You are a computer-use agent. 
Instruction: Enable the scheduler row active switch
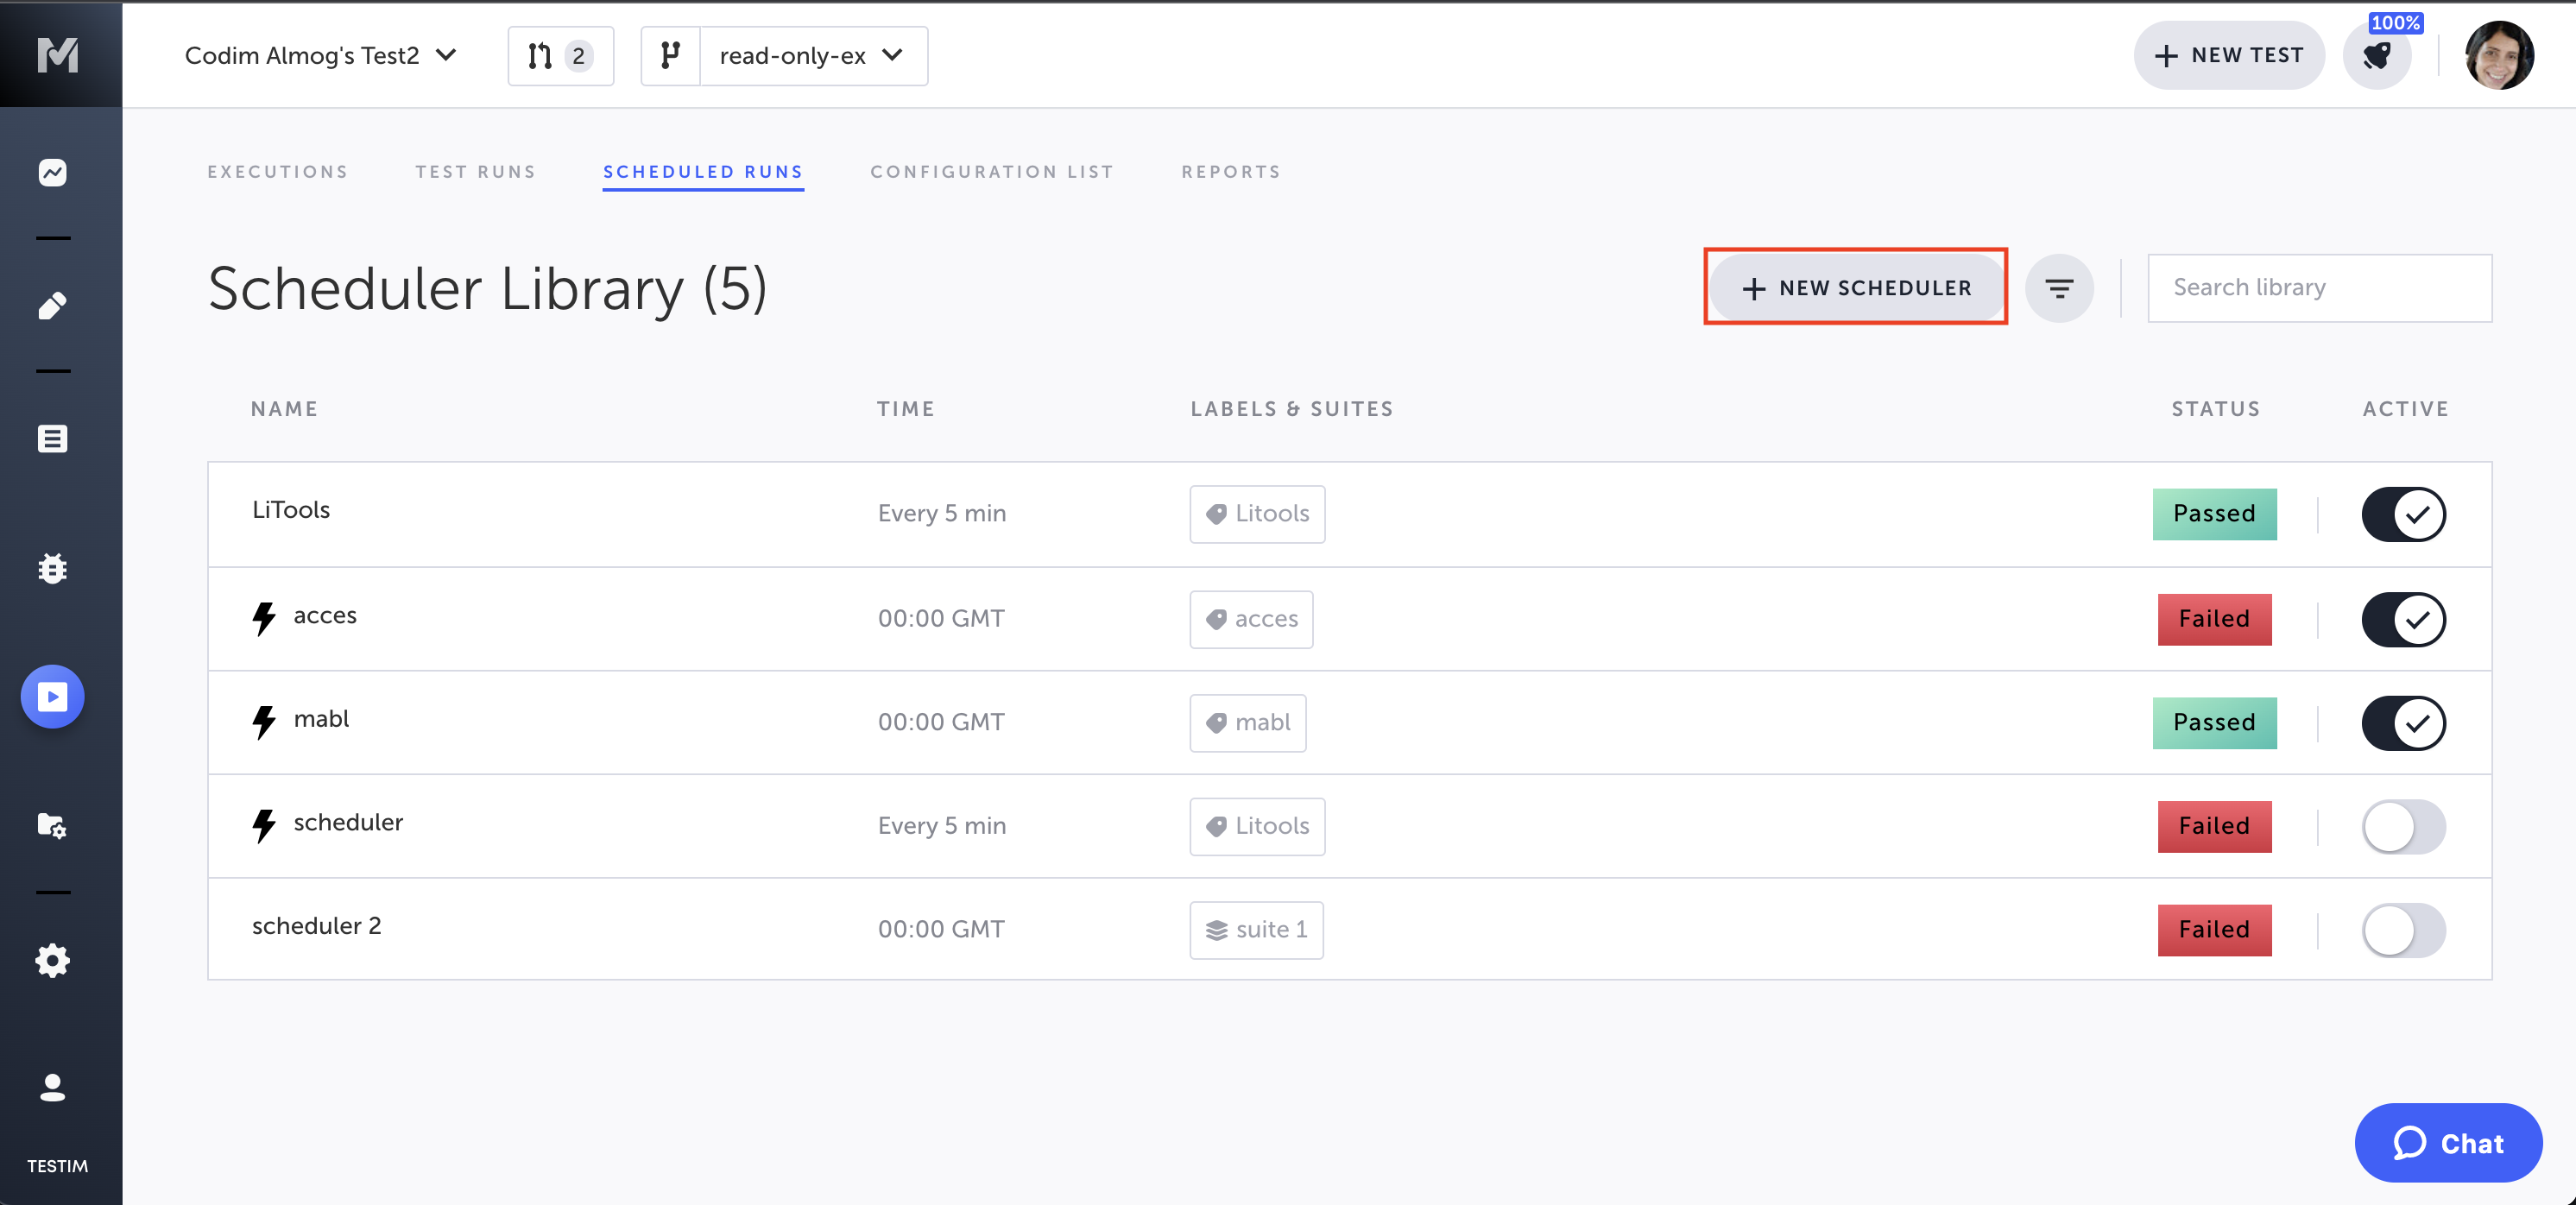[2404, 826]
